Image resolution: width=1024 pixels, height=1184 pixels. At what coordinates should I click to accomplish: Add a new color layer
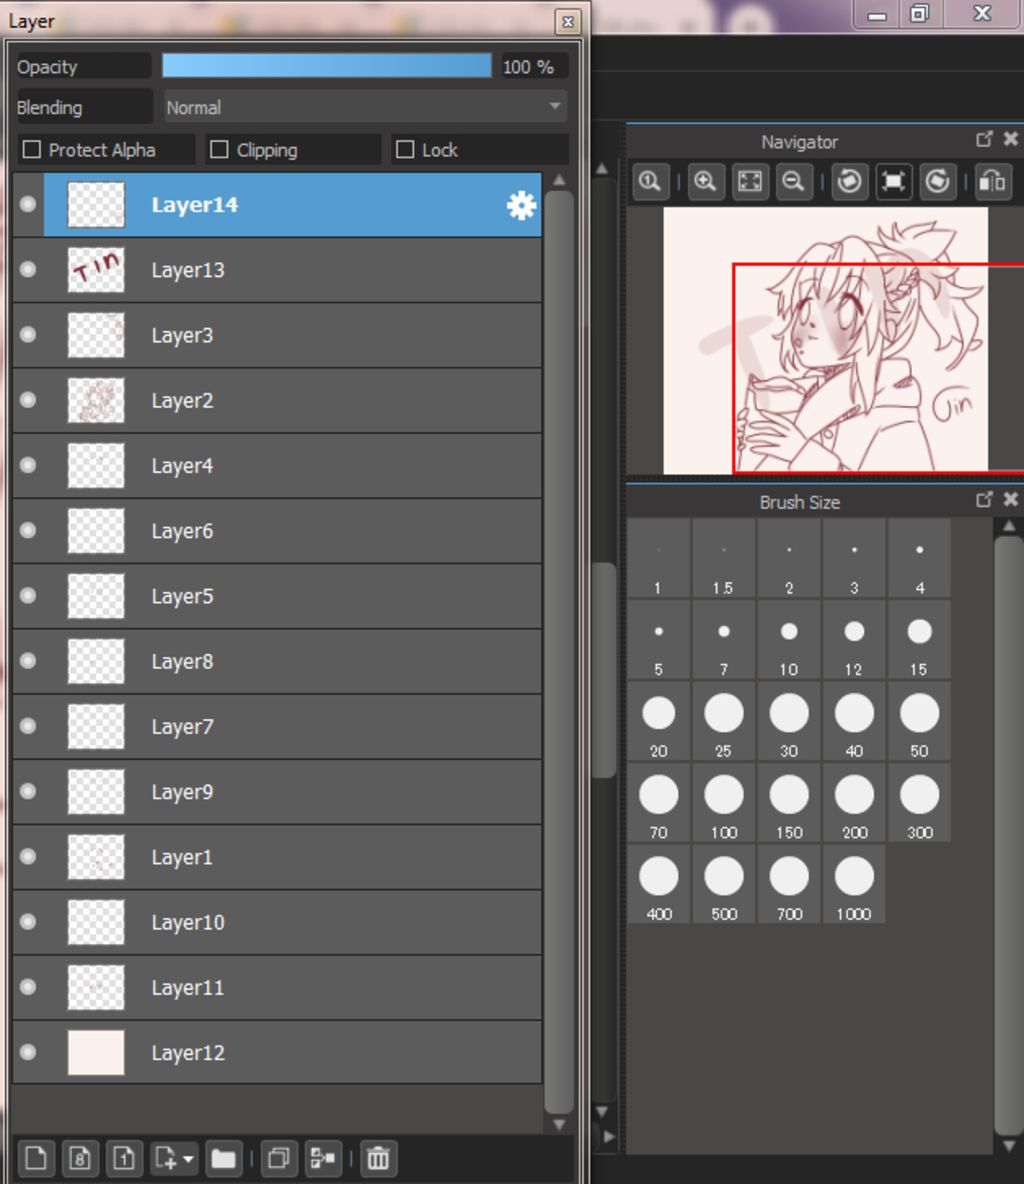35,1158
